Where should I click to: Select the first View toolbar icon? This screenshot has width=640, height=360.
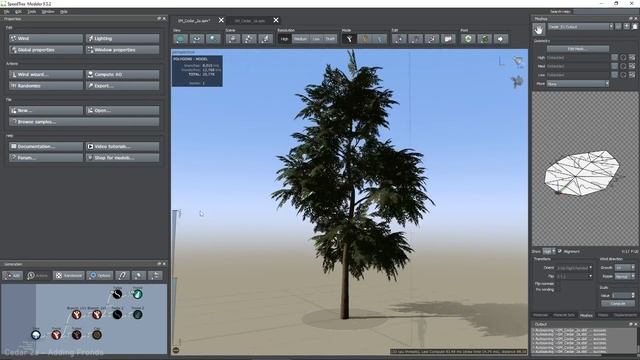coord(180,39)
